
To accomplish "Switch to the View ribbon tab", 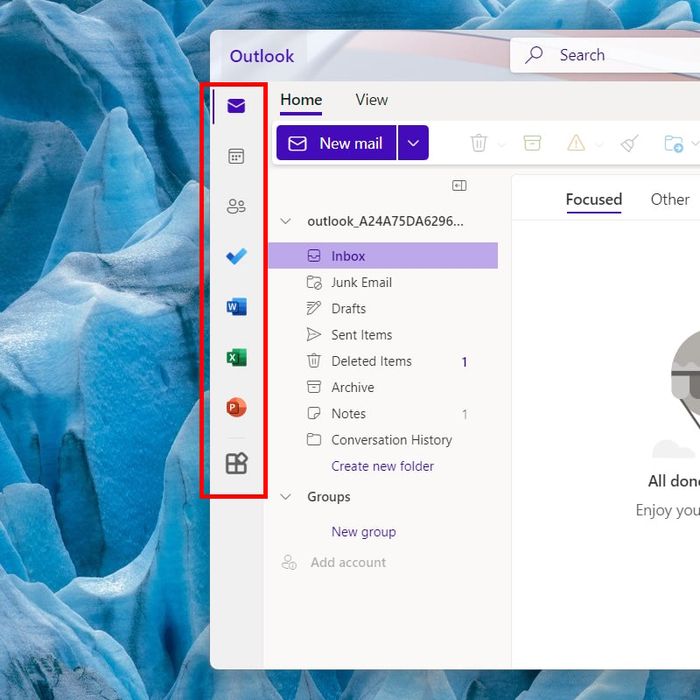I will tap(371, 100).
